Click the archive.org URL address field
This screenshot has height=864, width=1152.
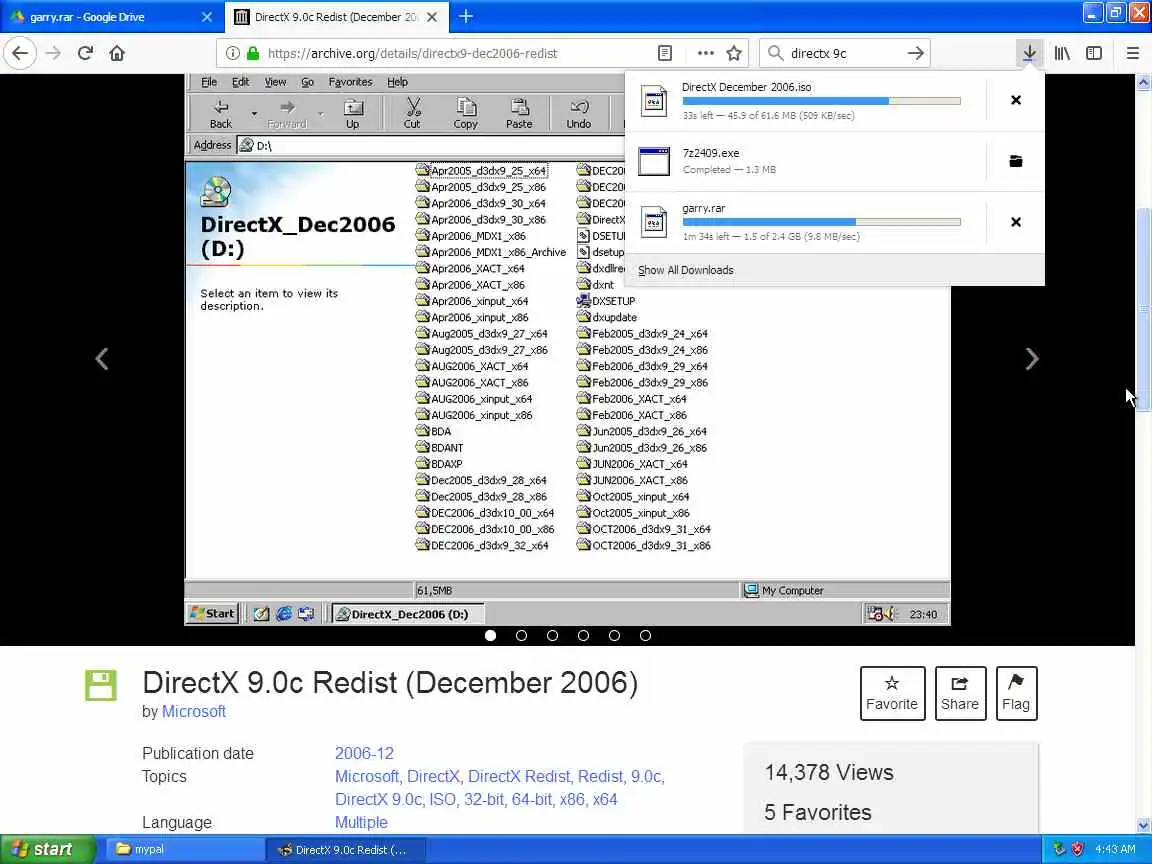(x=412, y=53)
